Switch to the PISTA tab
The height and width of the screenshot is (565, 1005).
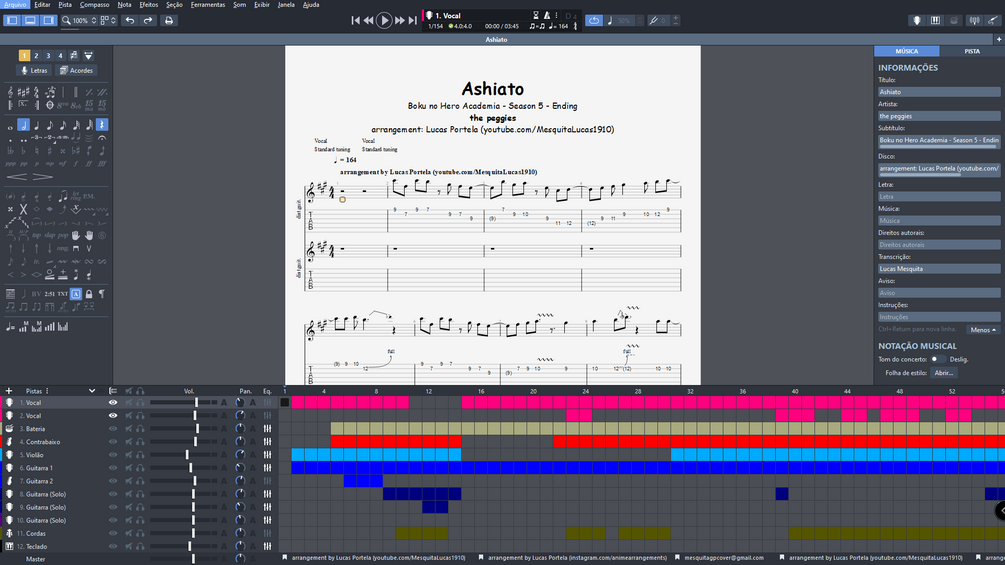point(972,51)
